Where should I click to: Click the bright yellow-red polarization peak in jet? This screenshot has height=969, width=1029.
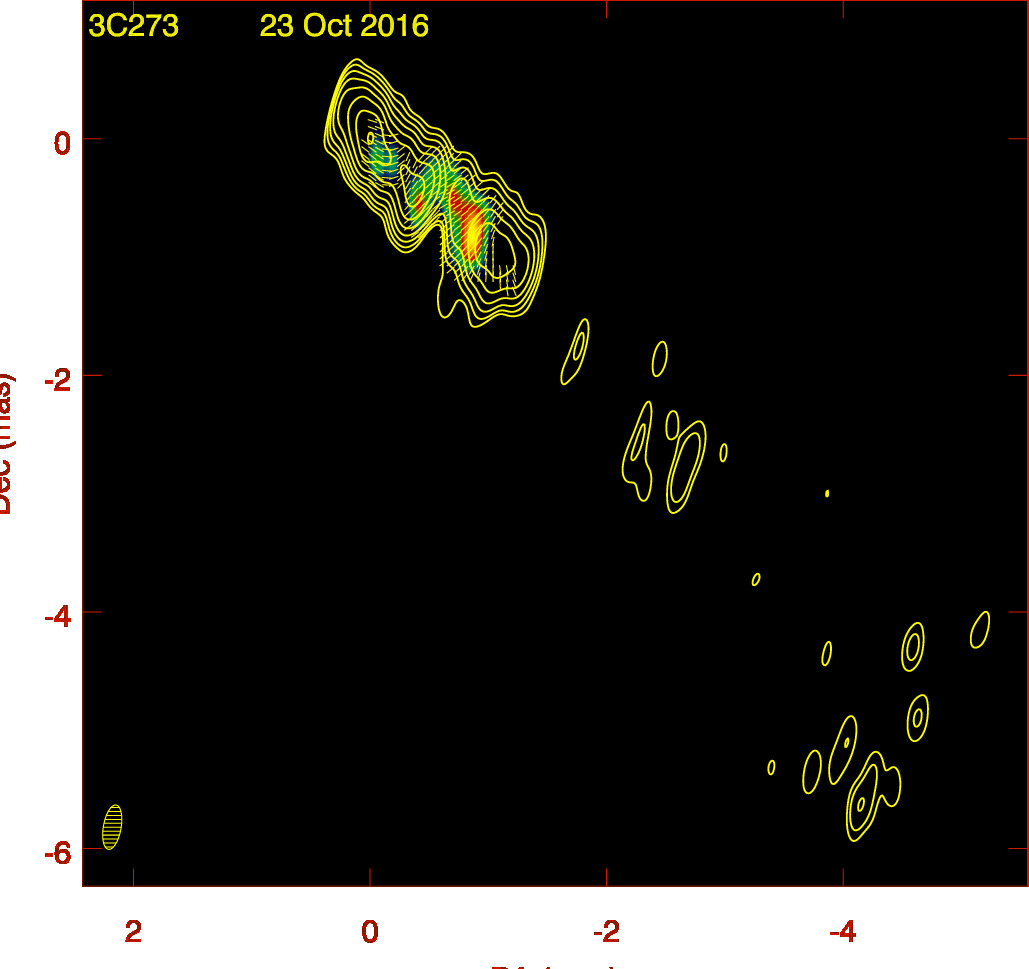(x=473, y=234)
